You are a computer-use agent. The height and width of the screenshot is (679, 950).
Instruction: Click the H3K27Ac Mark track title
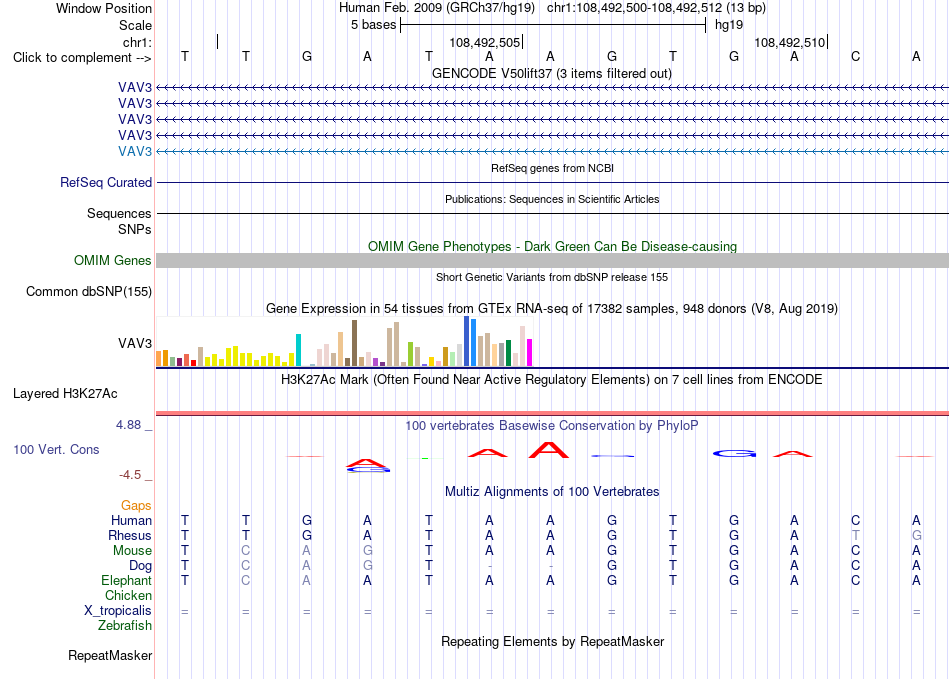(552, 380)
